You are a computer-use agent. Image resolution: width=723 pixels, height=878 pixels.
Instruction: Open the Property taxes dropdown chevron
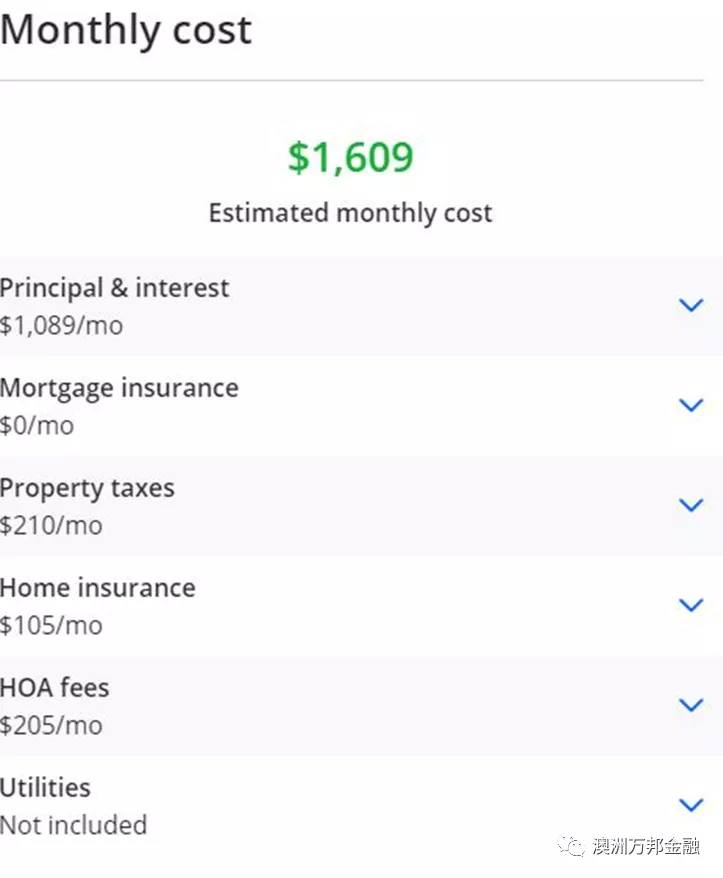(691, 505)
